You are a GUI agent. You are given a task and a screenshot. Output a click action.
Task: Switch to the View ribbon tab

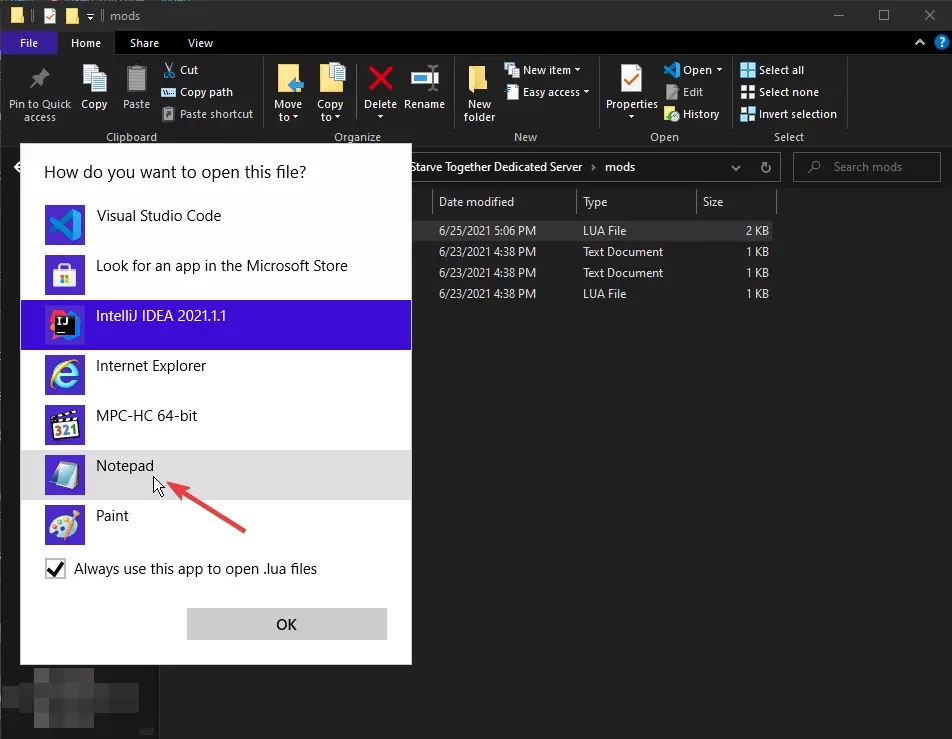(200, 43)
